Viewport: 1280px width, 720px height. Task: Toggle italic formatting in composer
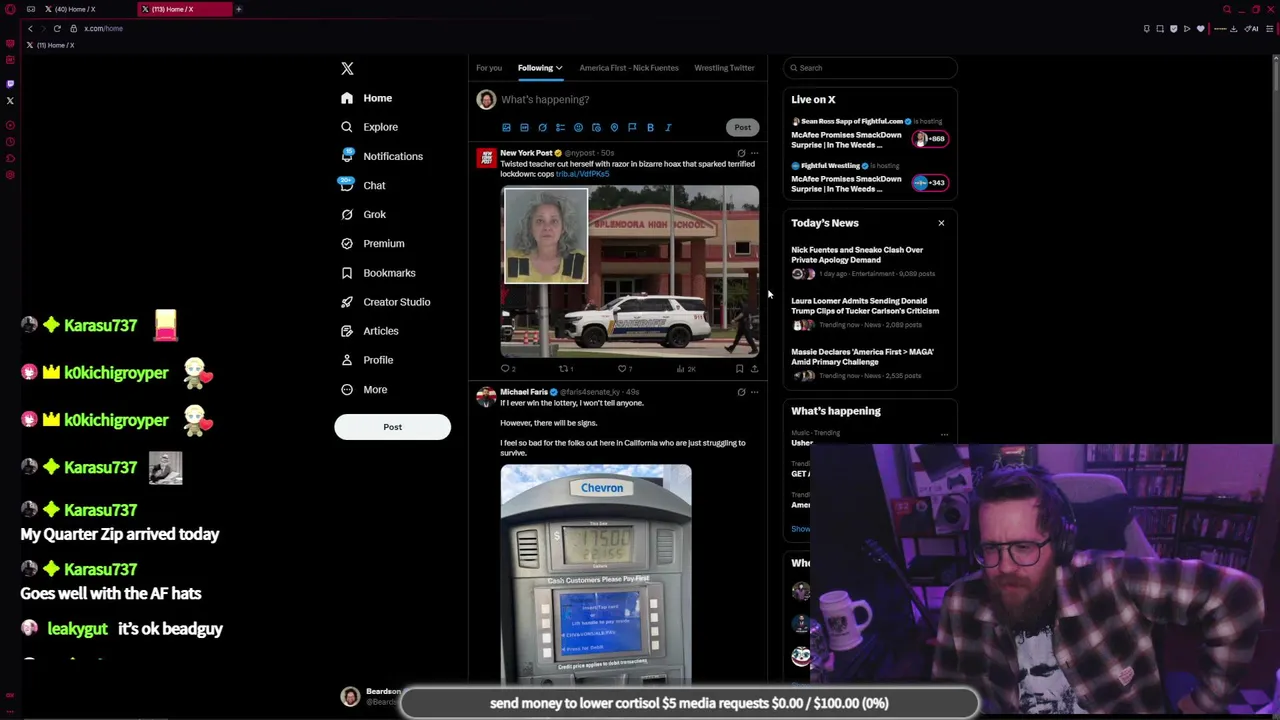click(x=668, y=128)
